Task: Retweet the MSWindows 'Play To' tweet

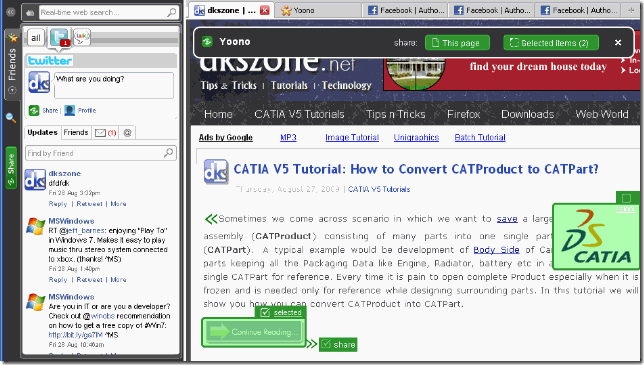Action: click(x=89, y=280)
